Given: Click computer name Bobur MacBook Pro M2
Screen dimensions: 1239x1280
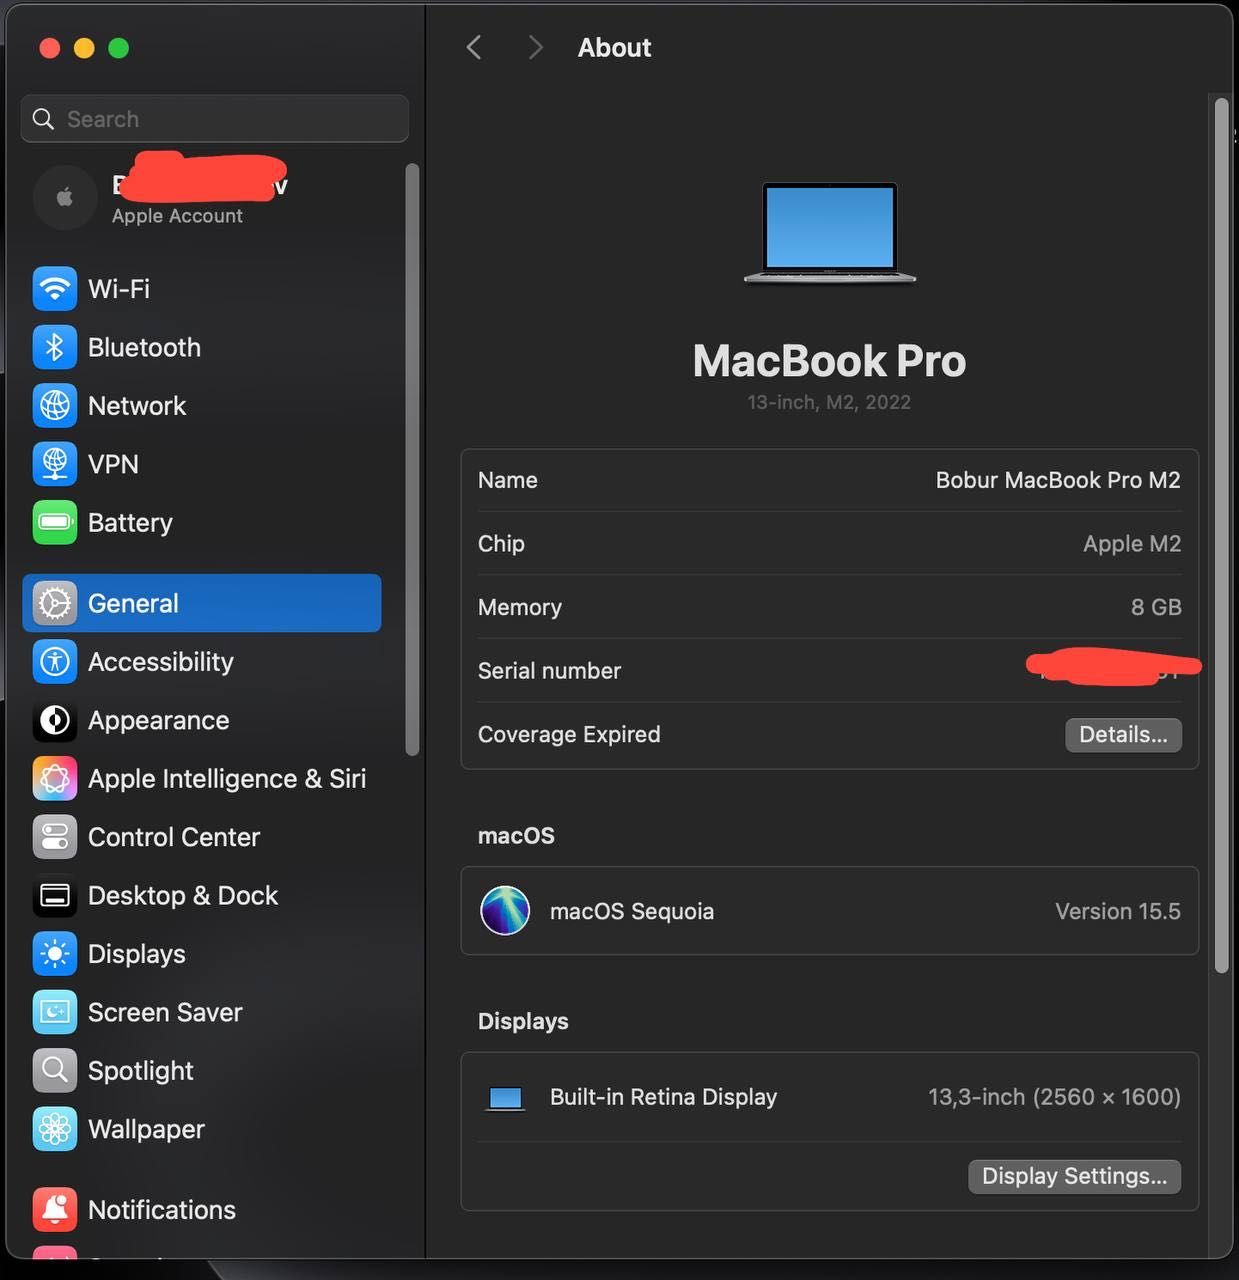Looking at the screenshot, I should click(x=1058, y=480).
